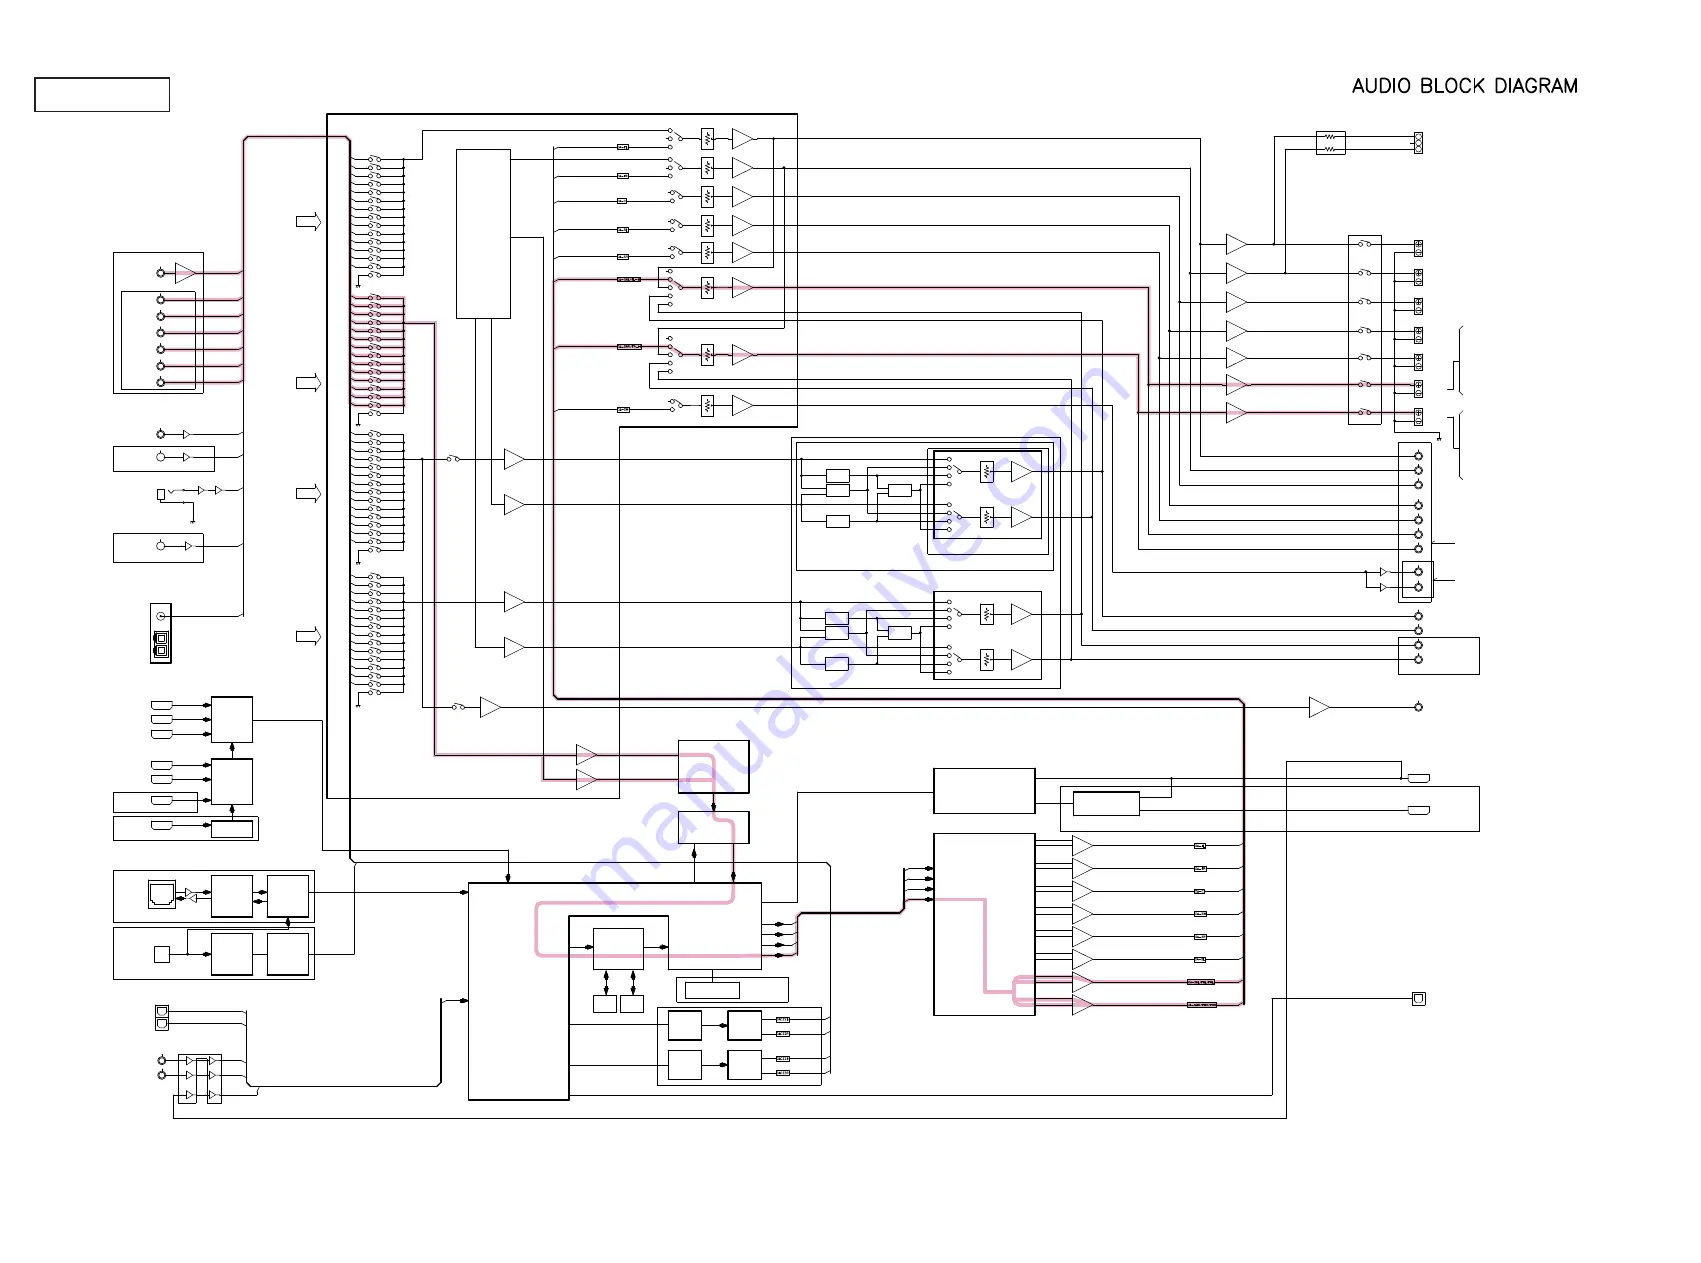Select the coaxial and dual optical jack panel
This screenshot has width=1701, height=1263.
coord(161,633)
